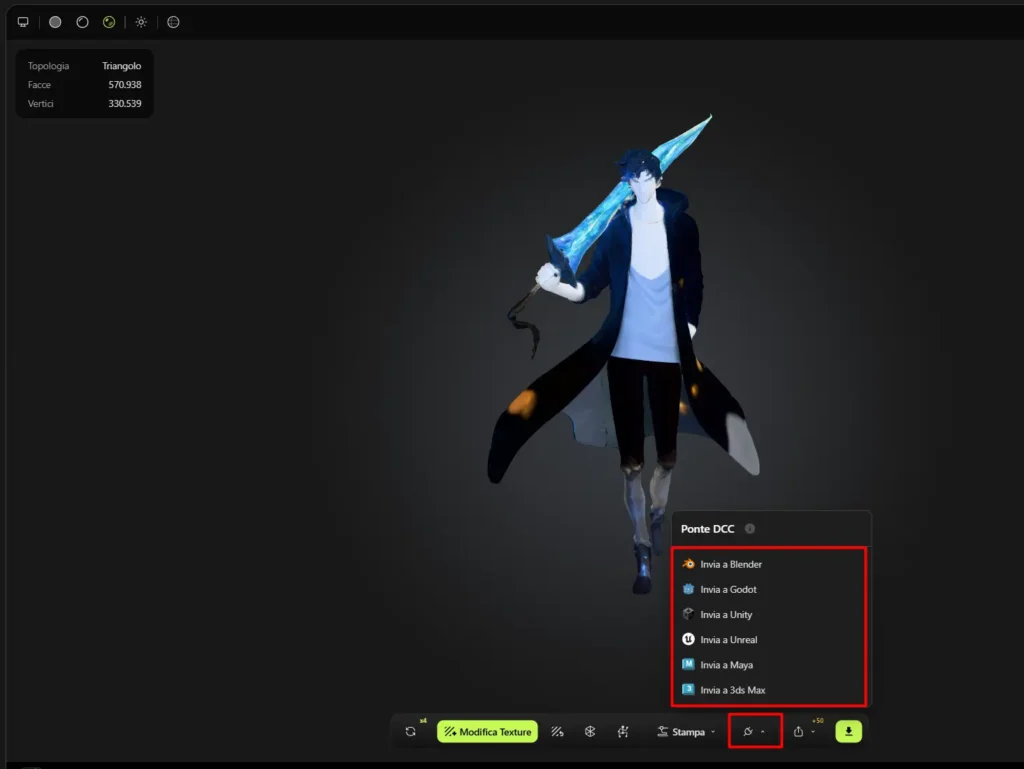The height and width of the screenshot is (769, 1024).
Task: Click the DCC bridge plug icon
Action: pyautogui.click(x=748, y=731)
